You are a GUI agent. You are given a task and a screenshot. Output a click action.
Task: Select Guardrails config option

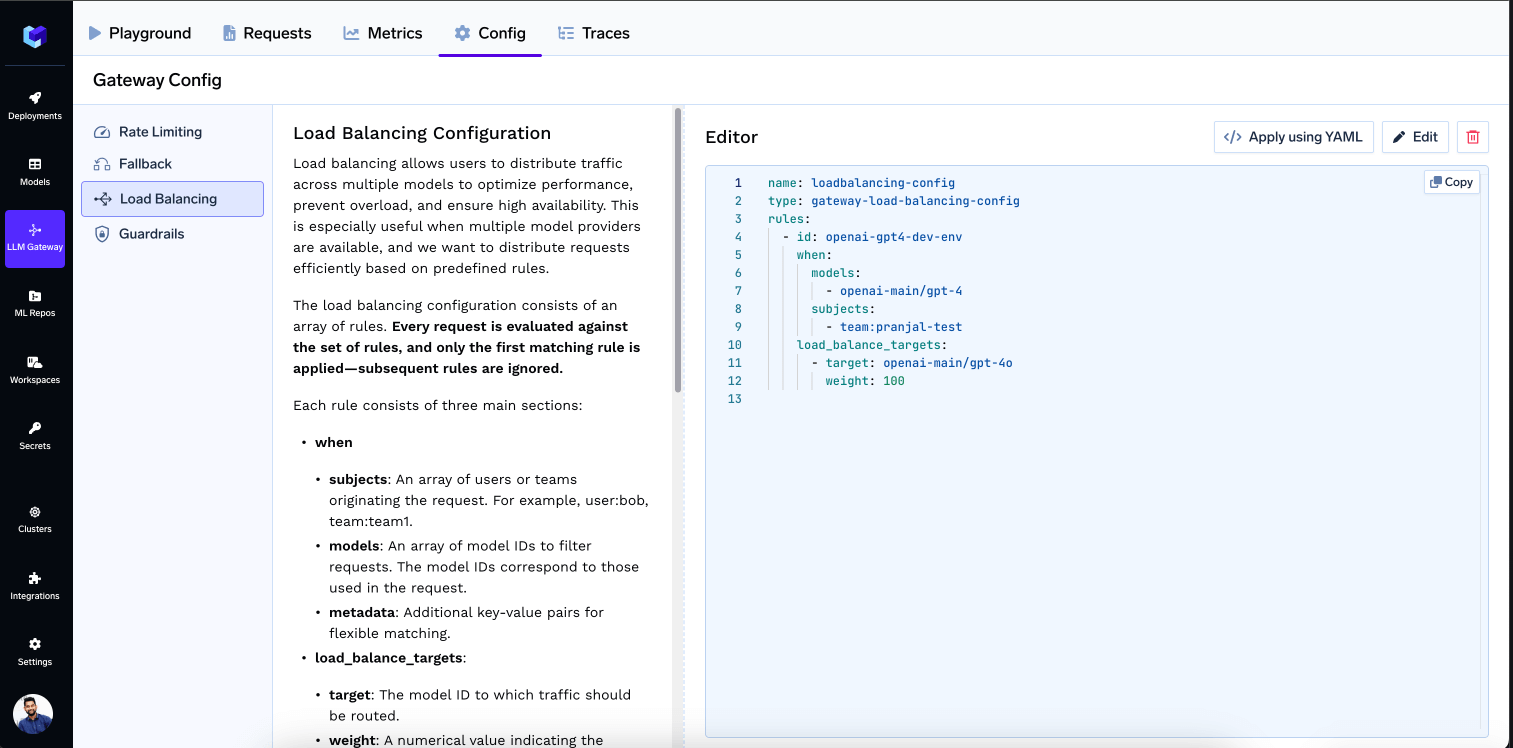coord(151,234)
